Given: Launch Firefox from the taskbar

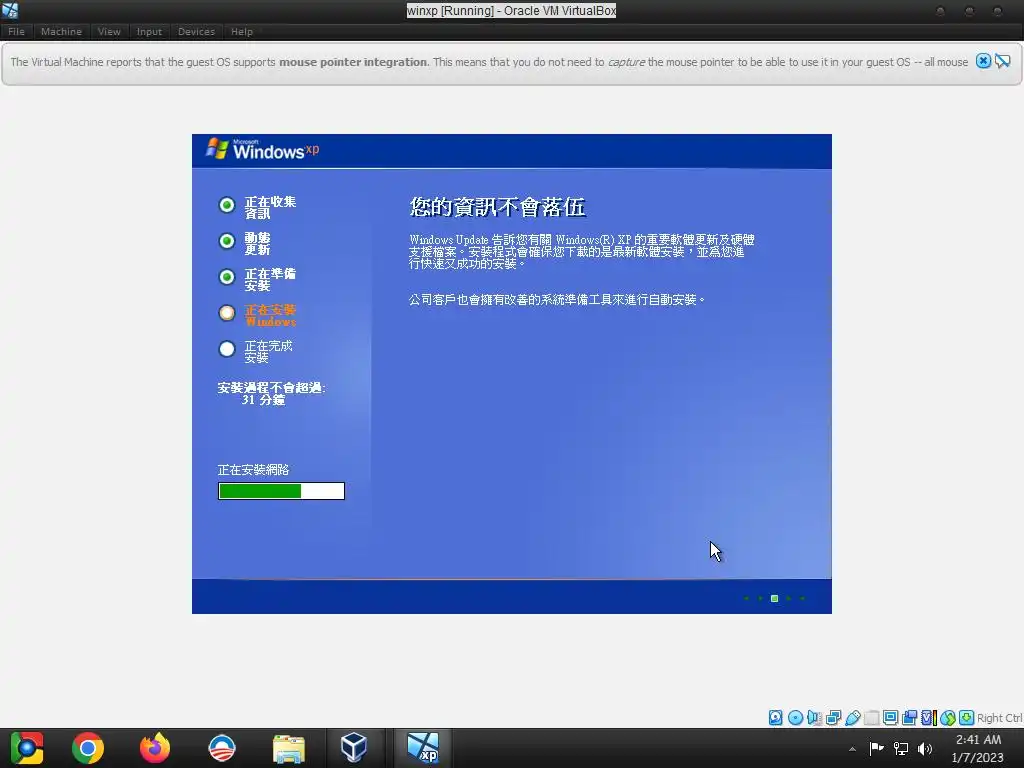Looking at the screenshot, I should [x=155, y=748].
